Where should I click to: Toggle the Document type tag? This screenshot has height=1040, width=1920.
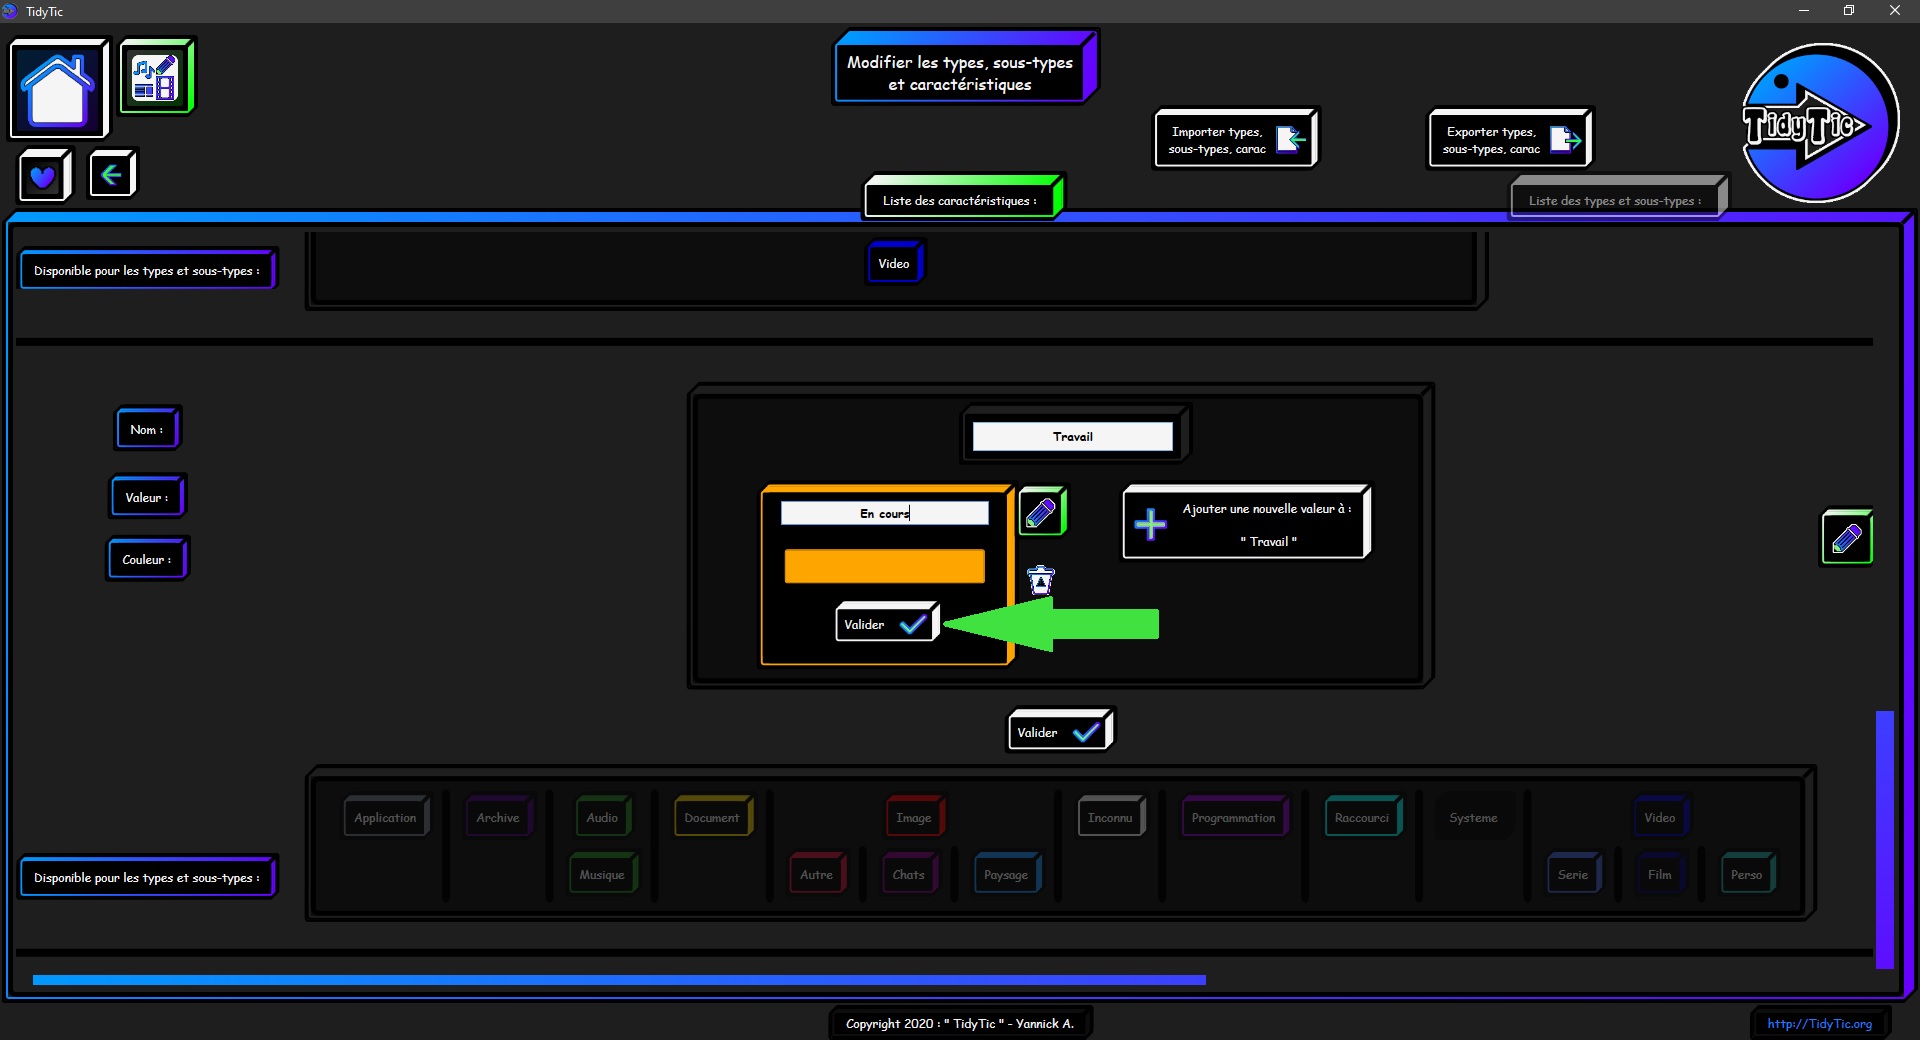711,817
